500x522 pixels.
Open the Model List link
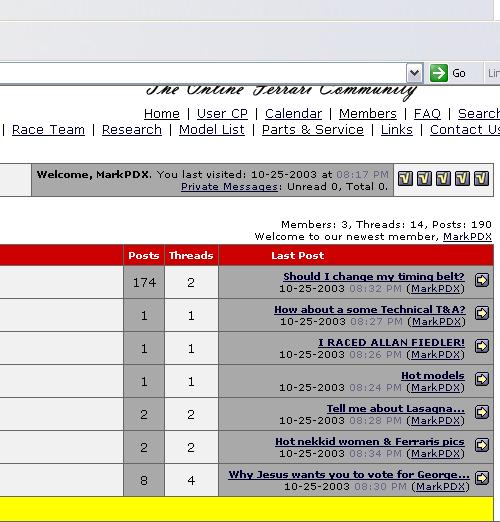click(212, 130)
